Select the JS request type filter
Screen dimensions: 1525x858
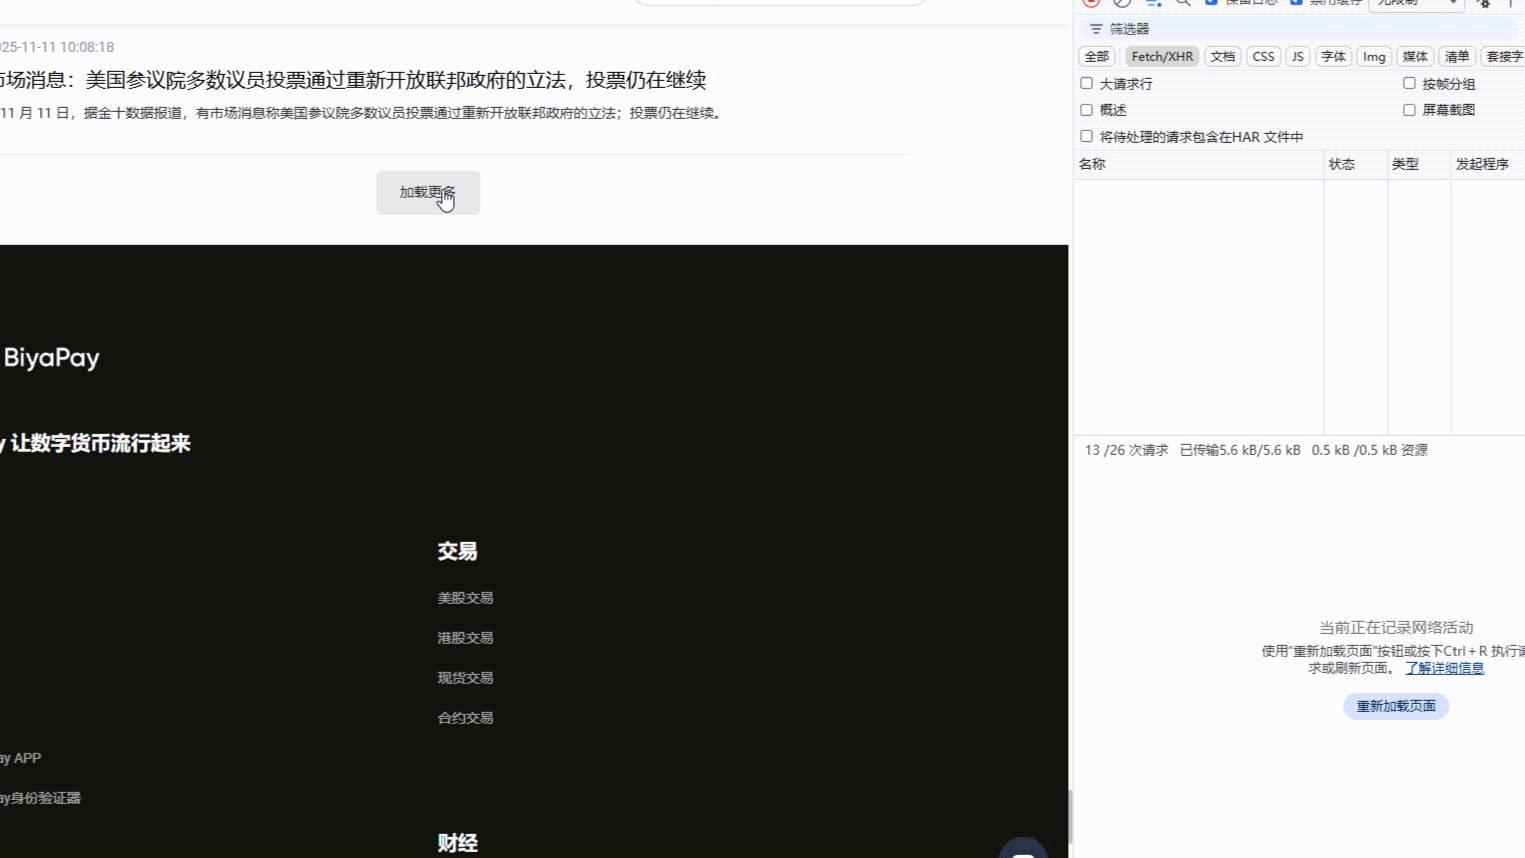point(1298,57)
